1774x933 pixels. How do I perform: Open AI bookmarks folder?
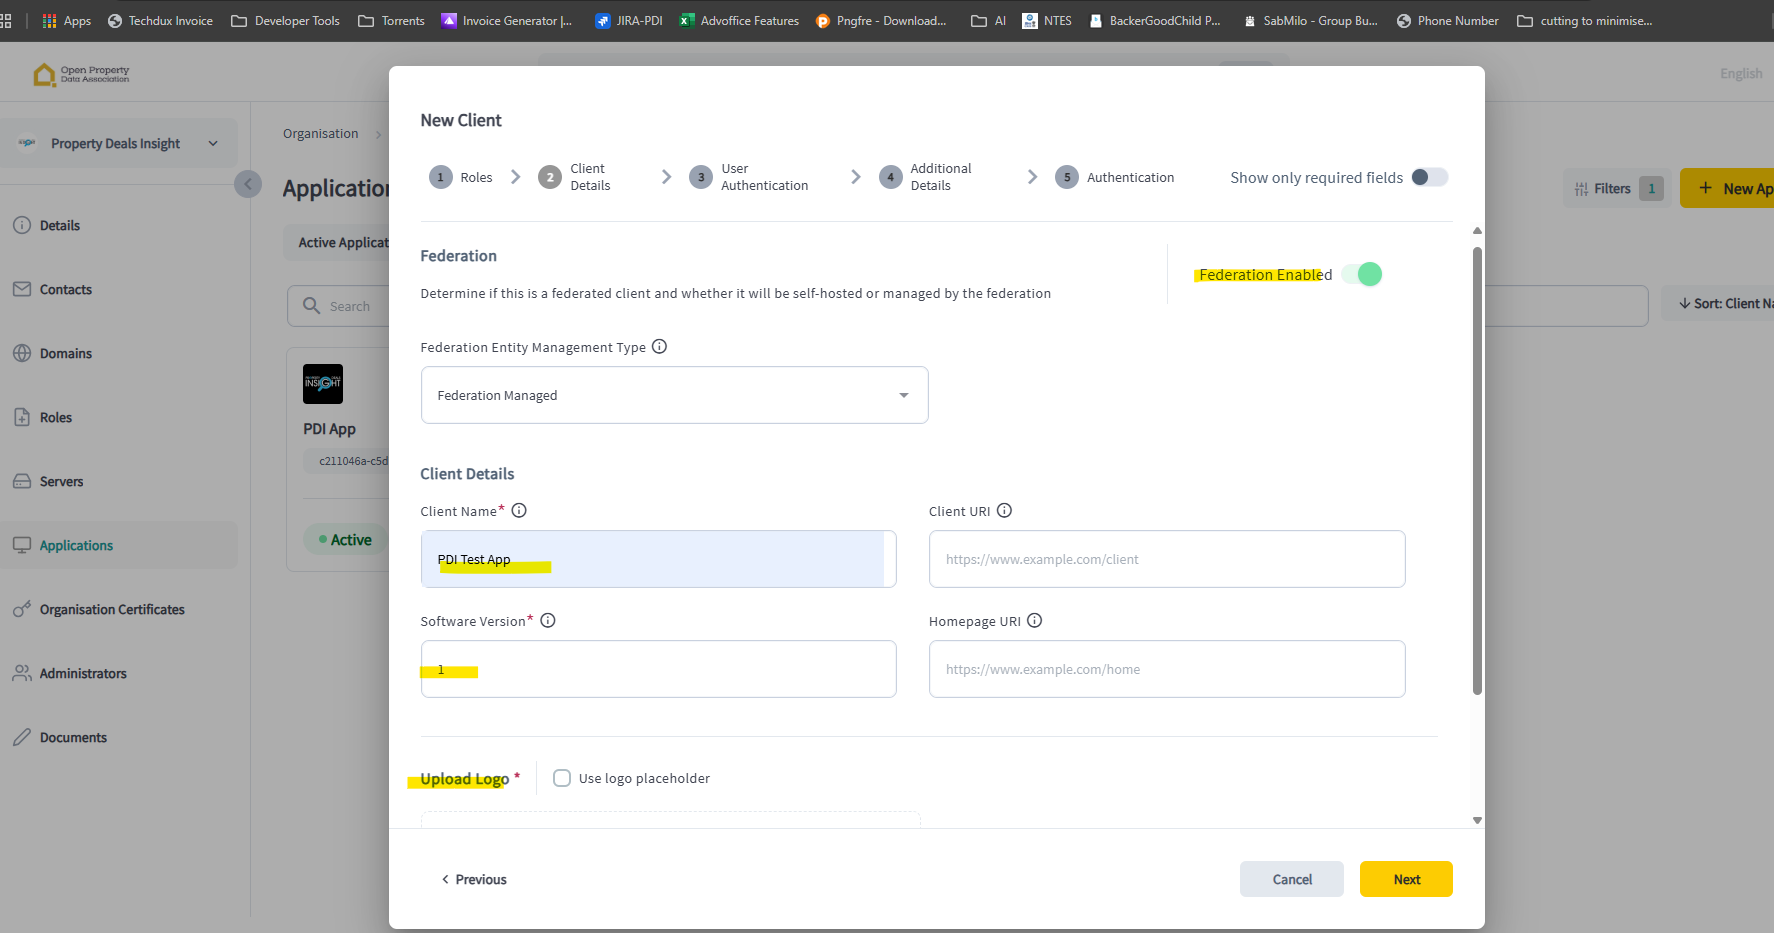click(x=988, y=20)
